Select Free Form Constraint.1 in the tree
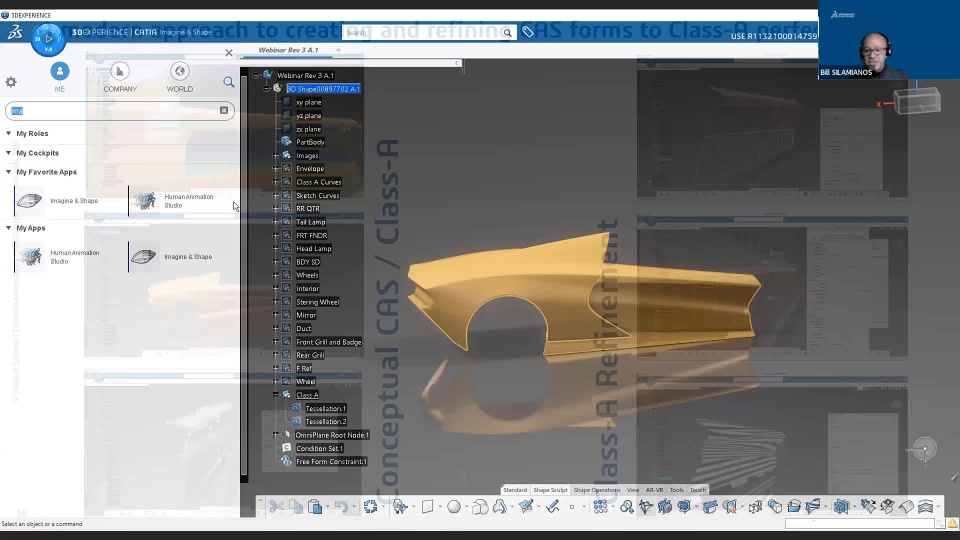Image resolution: width=960 pixels, height=540 pixels. coord(331,462)
